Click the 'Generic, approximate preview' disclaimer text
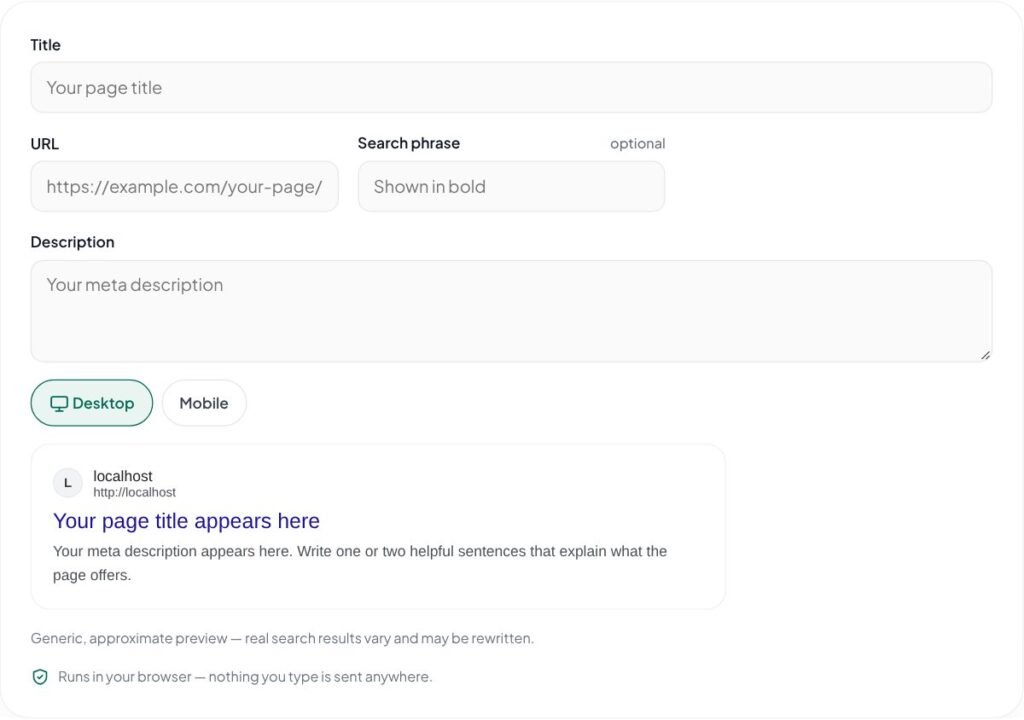Screen dimensions: 1024x720 click(x=282, y=638)
